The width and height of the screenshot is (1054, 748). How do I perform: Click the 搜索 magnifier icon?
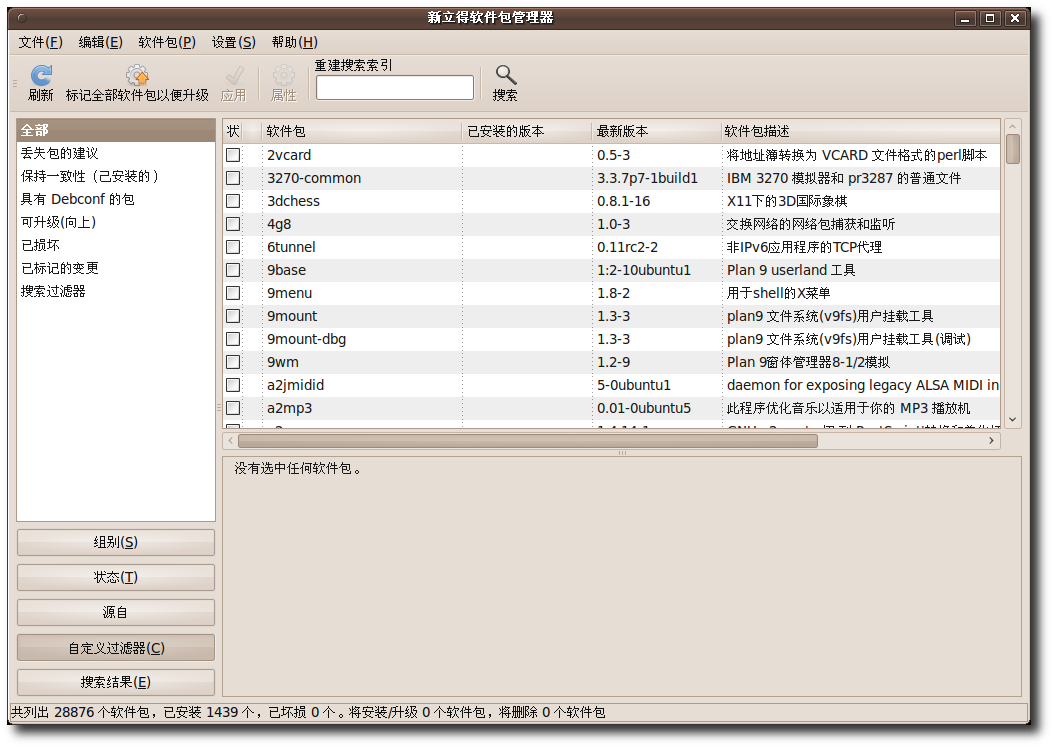(505, 75)
